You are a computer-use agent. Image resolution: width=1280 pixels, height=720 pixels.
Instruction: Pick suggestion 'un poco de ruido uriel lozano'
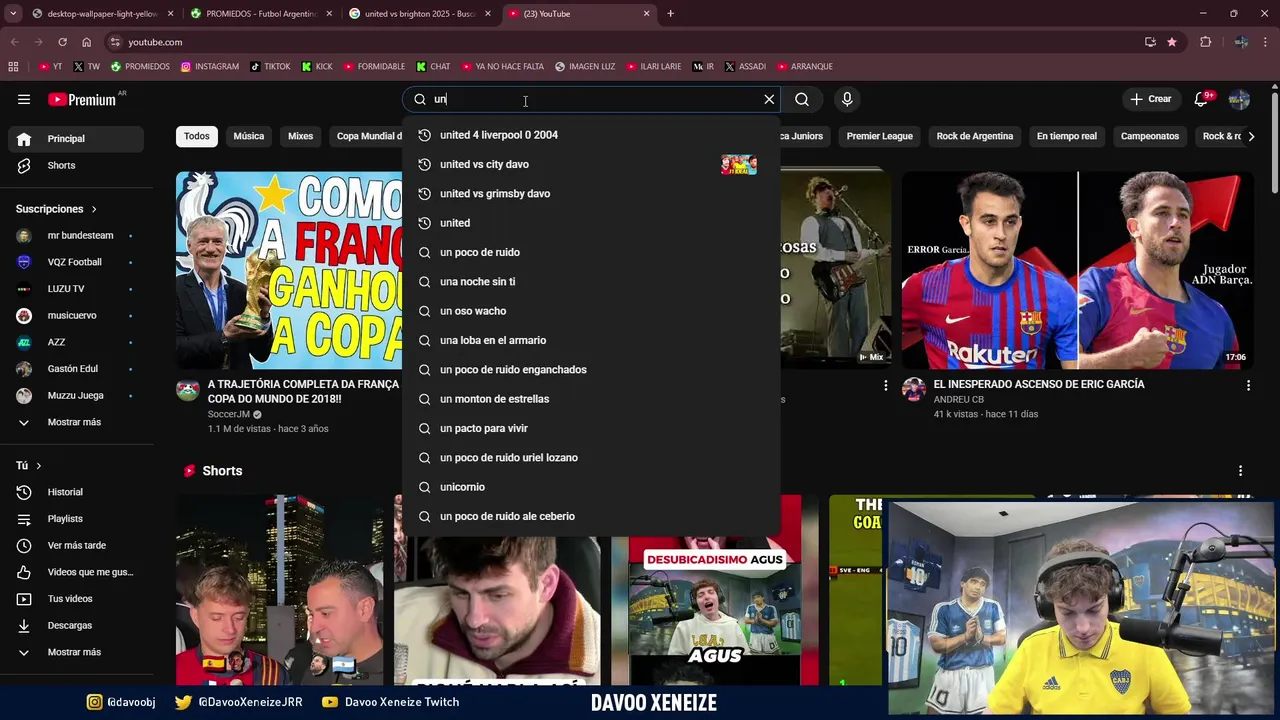pos(591,458)
